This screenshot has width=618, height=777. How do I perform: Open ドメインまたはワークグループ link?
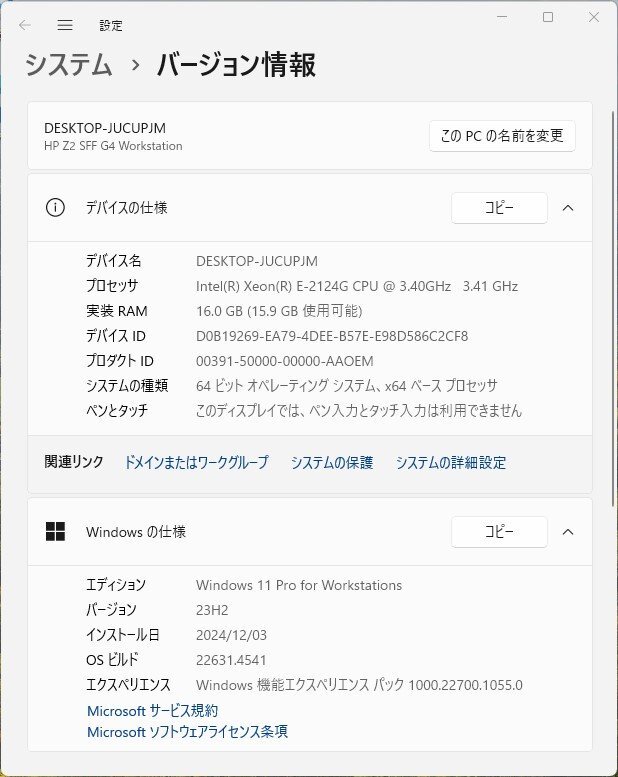click(196, 462)
